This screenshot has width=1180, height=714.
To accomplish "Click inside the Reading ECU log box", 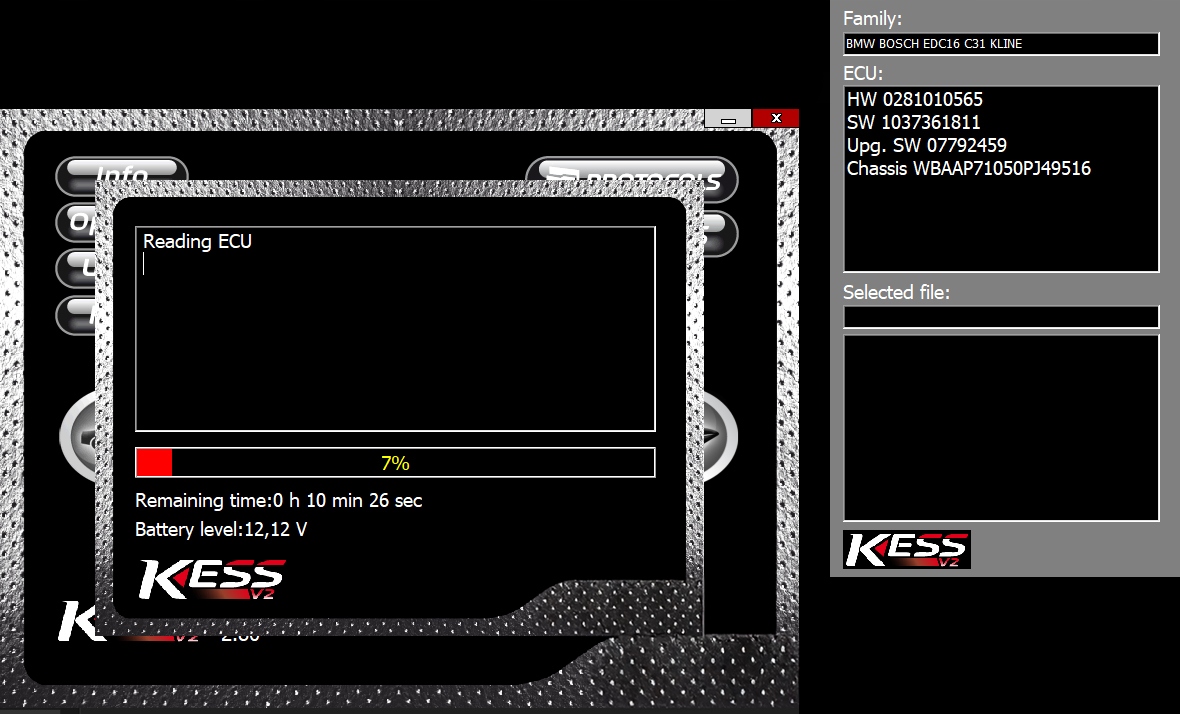I will (395, 329).
